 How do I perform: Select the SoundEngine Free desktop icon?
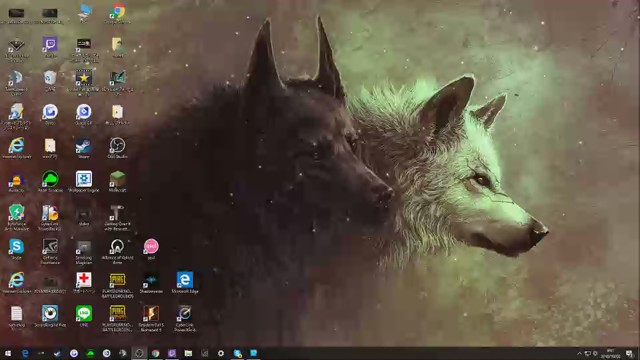(50, 316)
